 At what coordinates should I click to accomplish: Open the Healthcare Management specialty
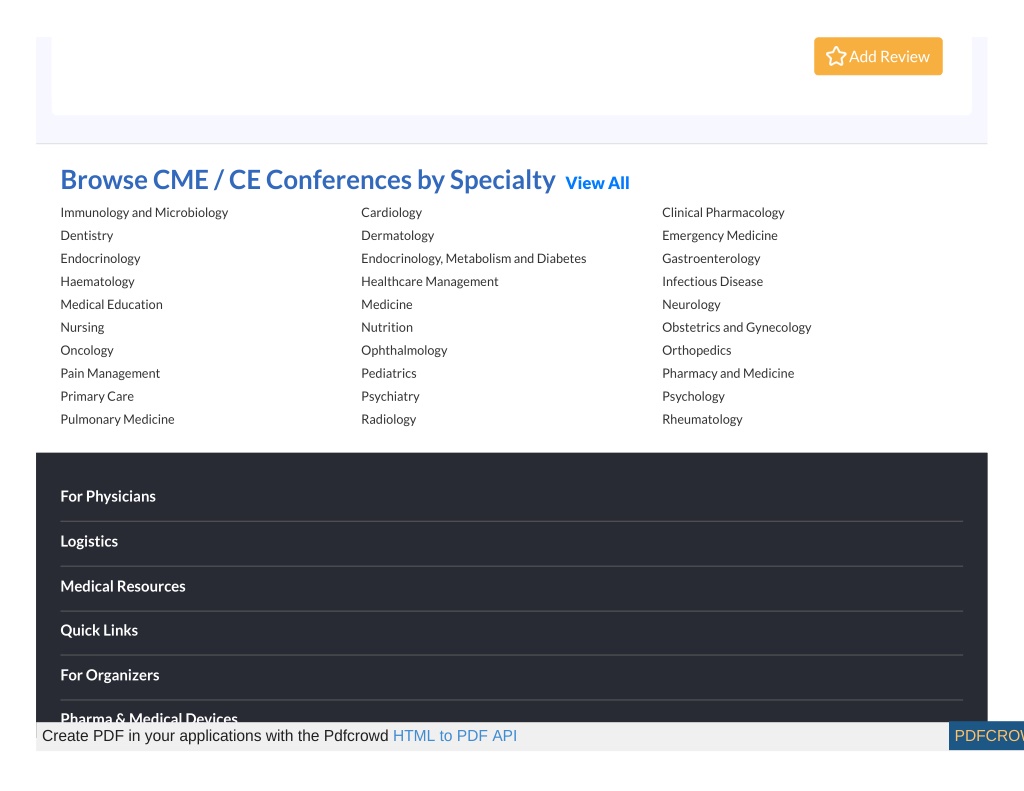point(430,282)
